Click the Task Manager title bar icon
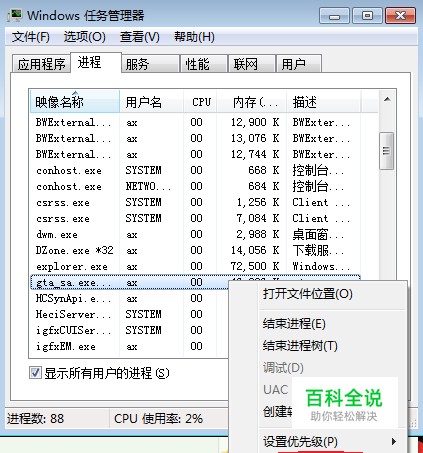 [x=15, y=15]
